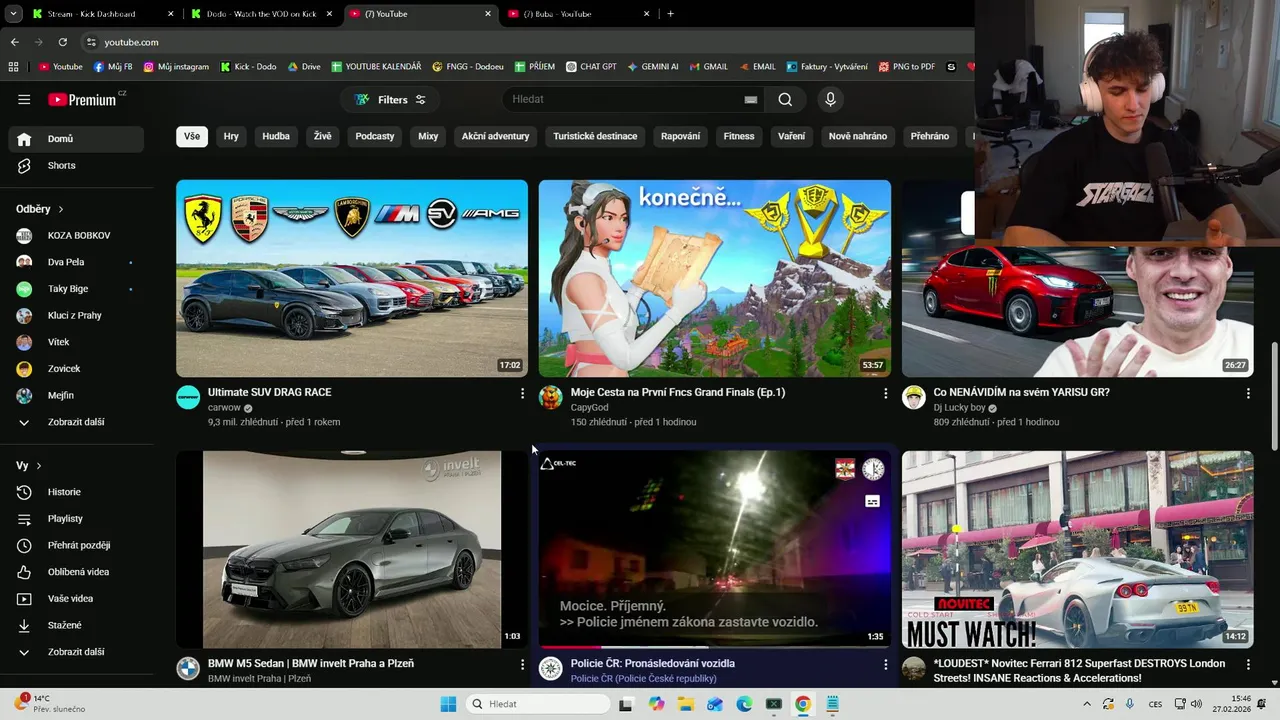The height and width of the screenshot is (720, 1280).
Task: Show hidden system tray icons chevron
Action: (x=1087, y=704)
